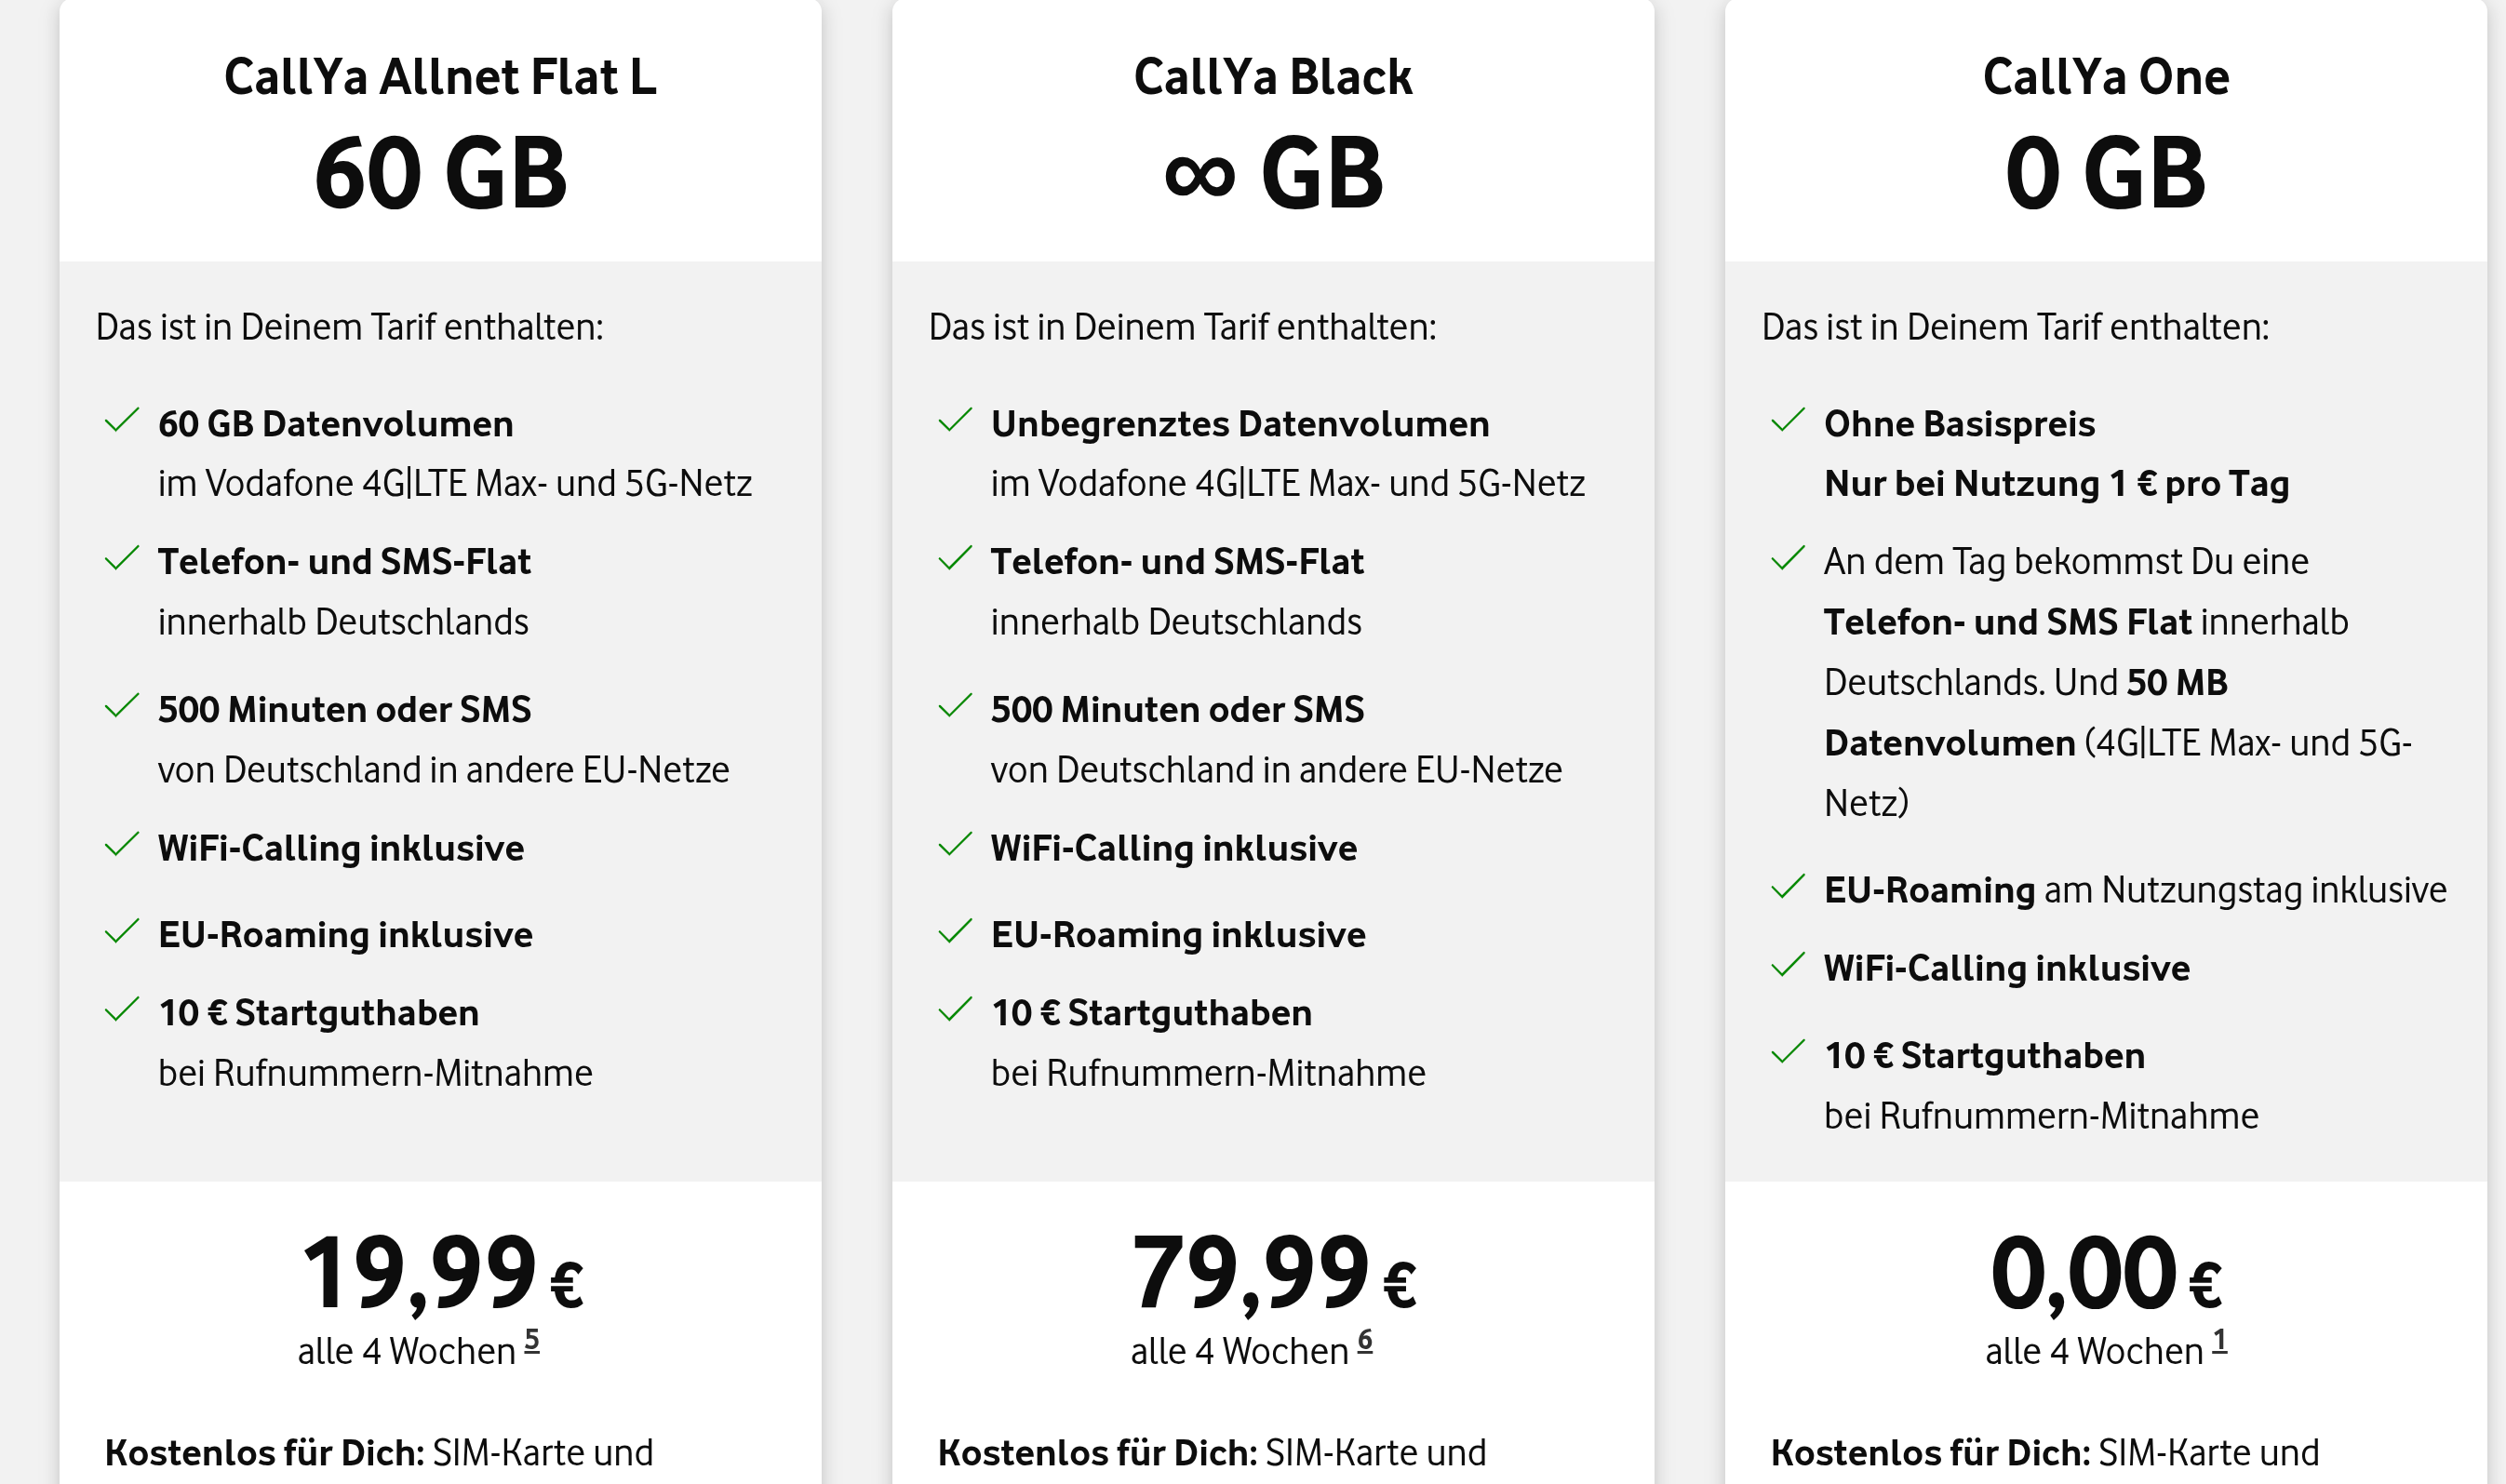The image size is (2506, 1484).
Task: Open footnote 5 under 19,99 € price
Action: coord(532,1340)
